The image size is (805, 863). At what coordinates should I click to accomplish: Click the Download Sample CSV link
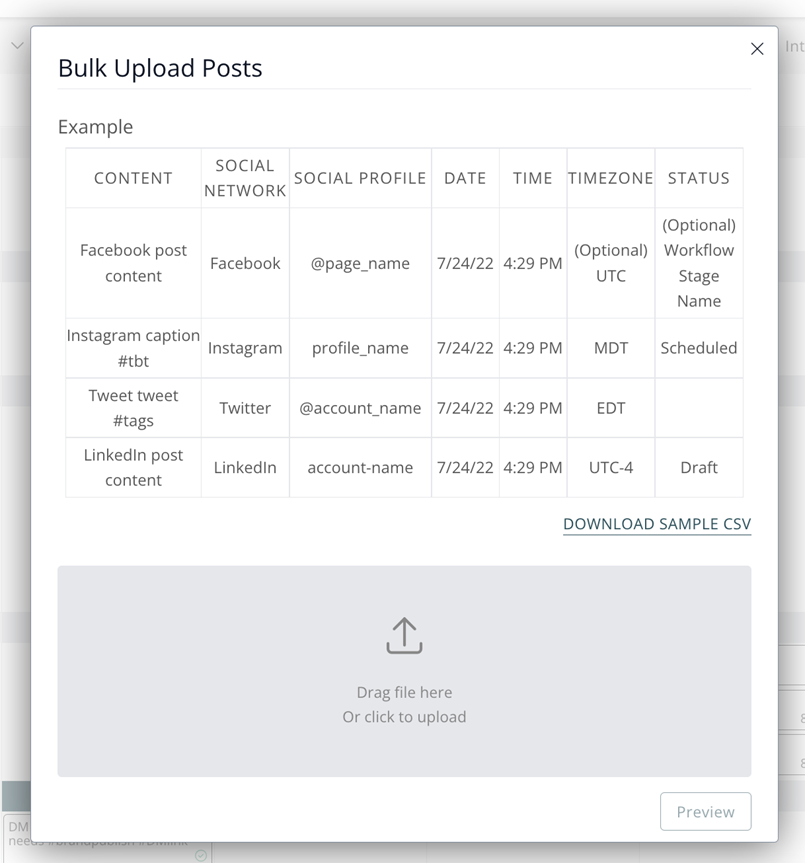pos(656,524)
